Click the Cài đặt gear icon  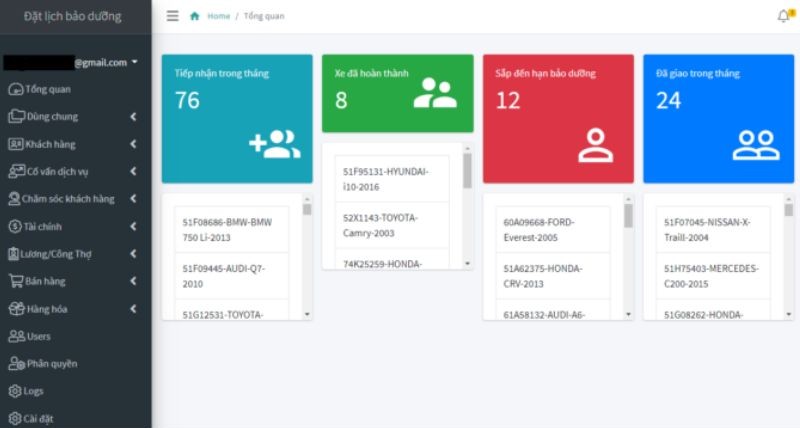tap(15, 418)
